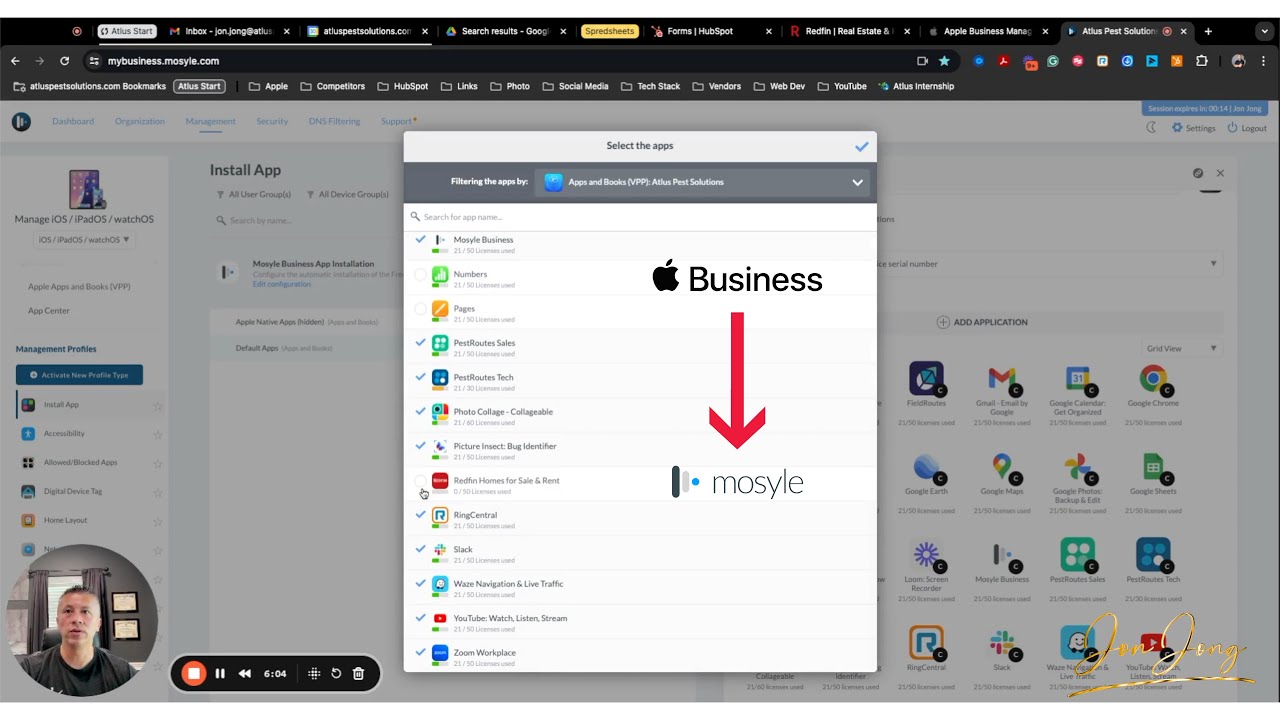Click the RingCentral app icon in list
The image size is (1280, 720).
440,515
